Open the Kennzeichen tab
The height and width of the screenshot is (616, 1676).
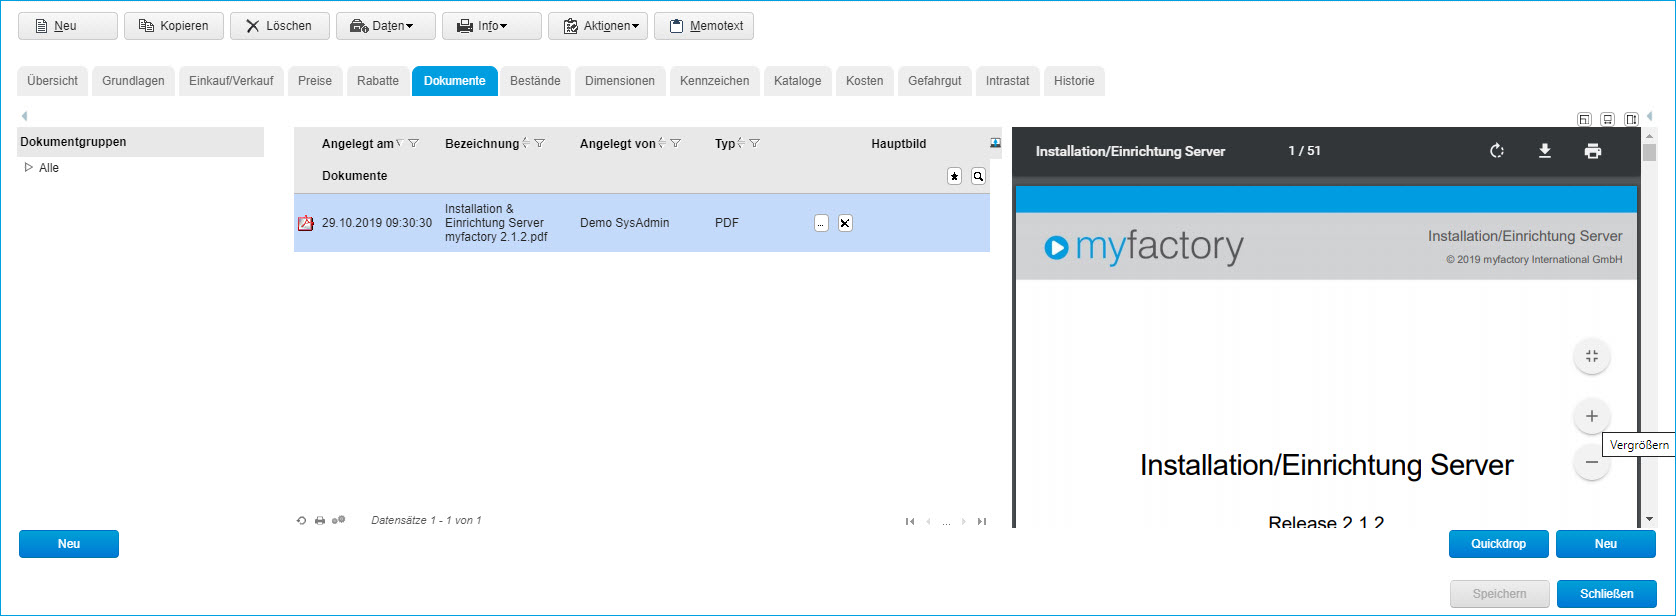click(x=714, y=81)
